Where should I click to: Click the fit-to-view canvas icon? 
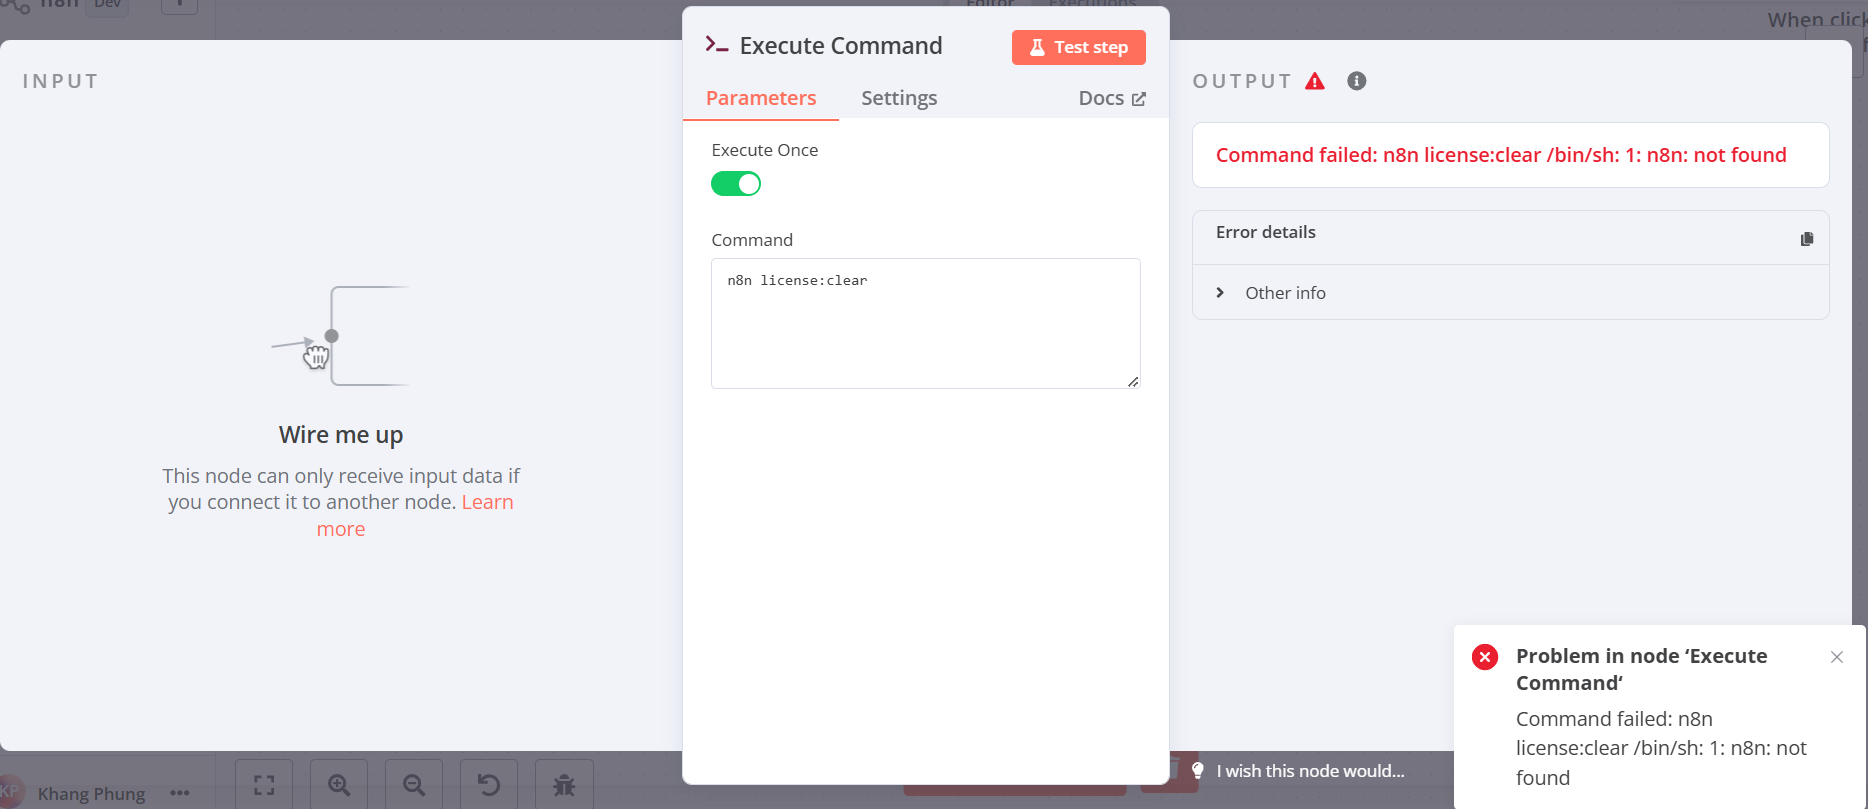(264, 785)
